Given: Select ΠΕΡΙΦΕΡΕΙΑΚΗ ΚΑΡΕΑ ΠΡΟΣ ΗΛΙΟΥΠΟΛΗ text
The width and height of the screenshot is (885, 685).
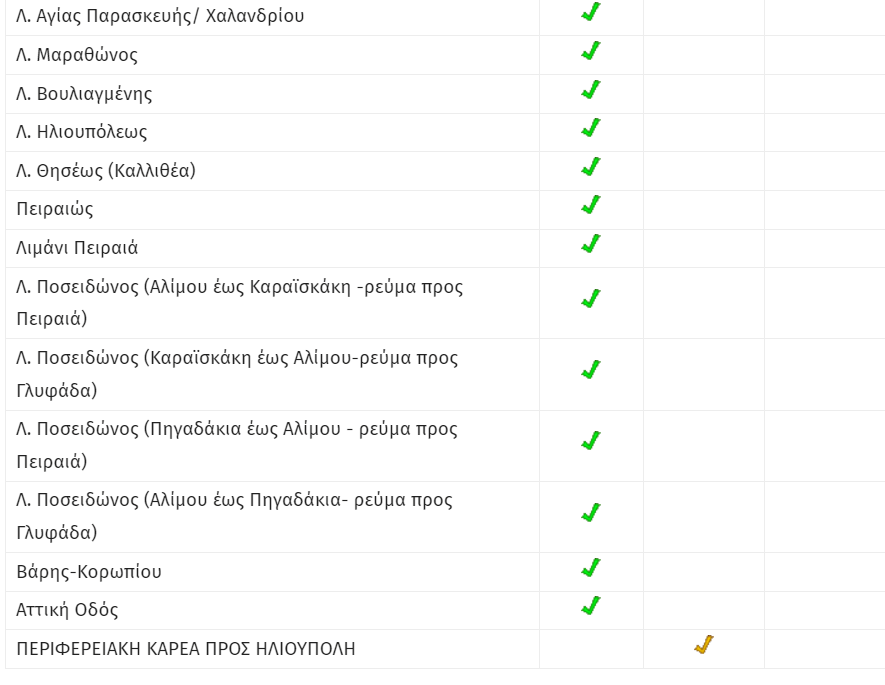Looking at the screenshot, I should [x=186, y=649].
